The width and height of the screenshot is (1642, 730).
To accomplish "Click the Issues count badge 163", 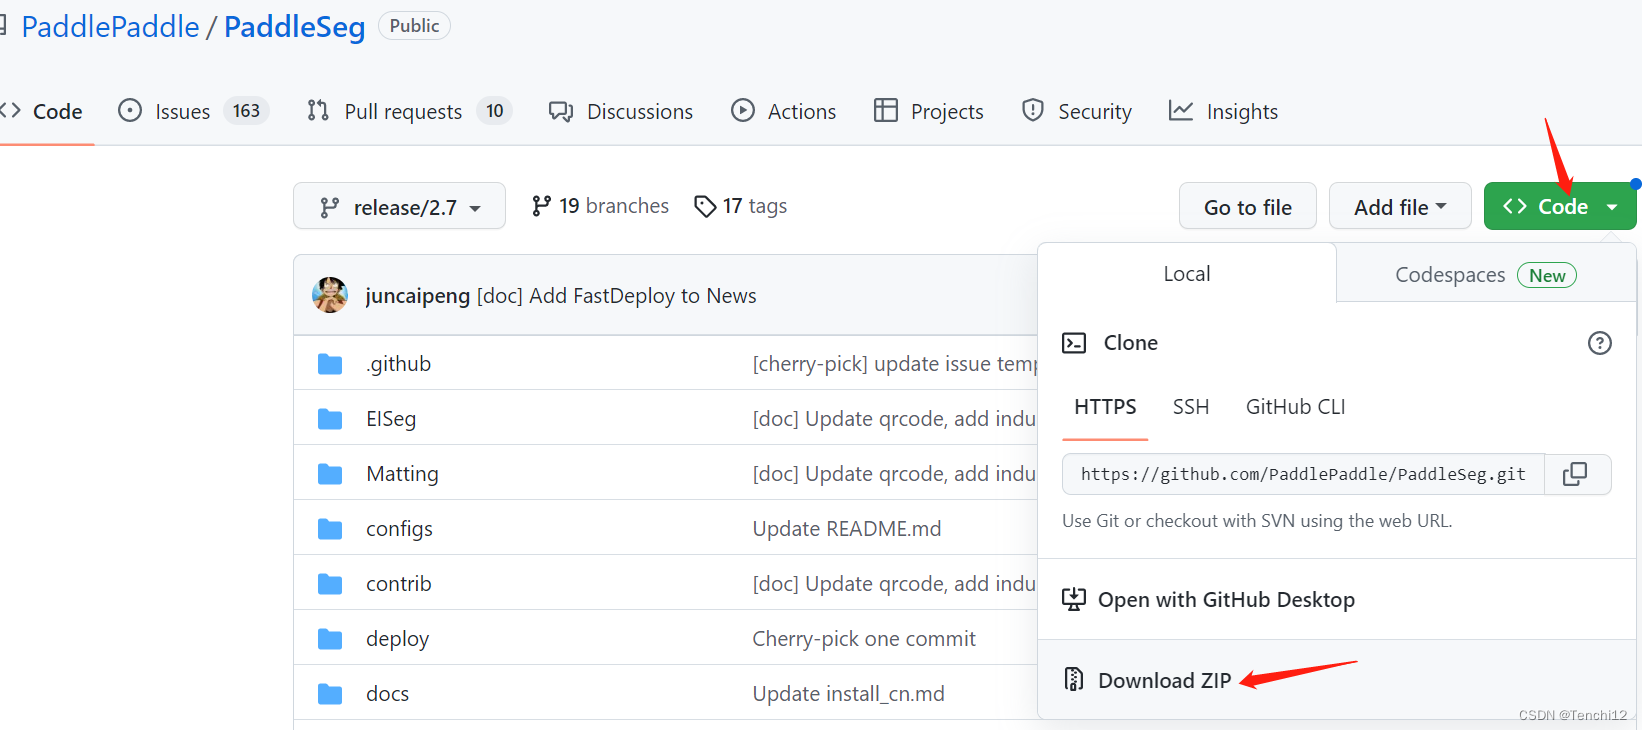I will (246, 111).
